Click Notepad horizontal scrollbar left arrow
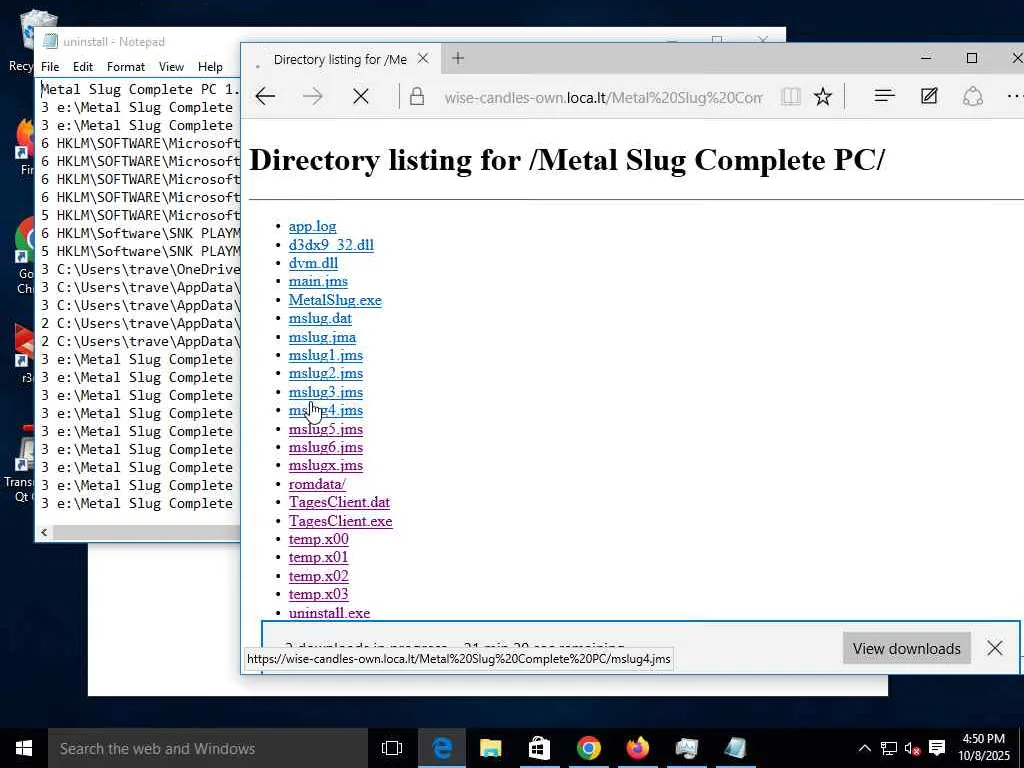Screen dimensions: 1024x768 44,533
